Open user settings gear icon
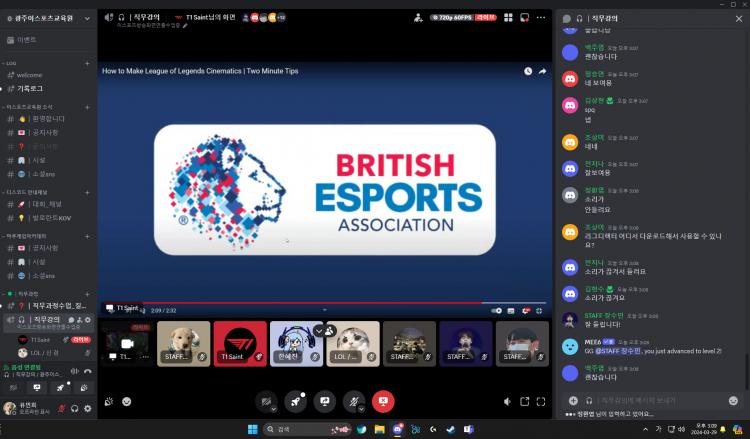The height and width of the screenshot is (439, 750). click(x=87, y=408)
